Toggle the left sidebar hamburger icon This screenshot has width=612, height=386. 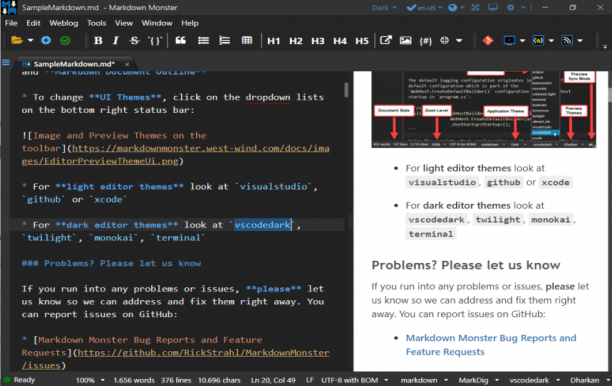pos(6,62)
